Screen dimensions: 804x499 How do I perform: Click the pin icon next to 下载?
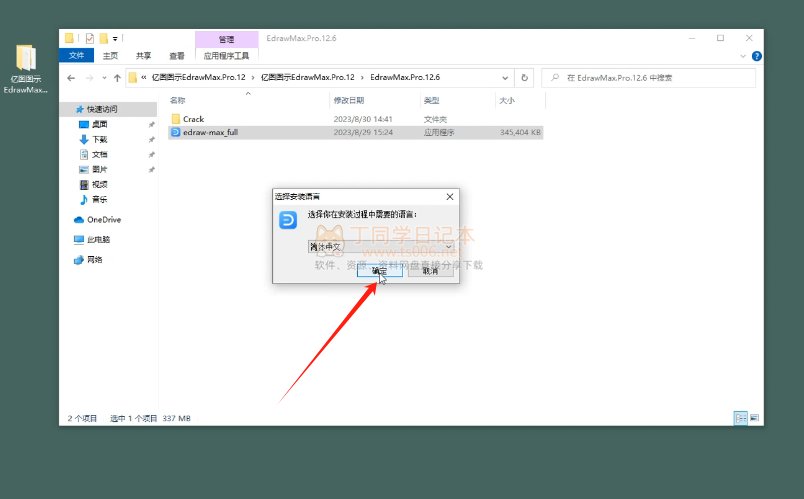click(x=151, y=139)
